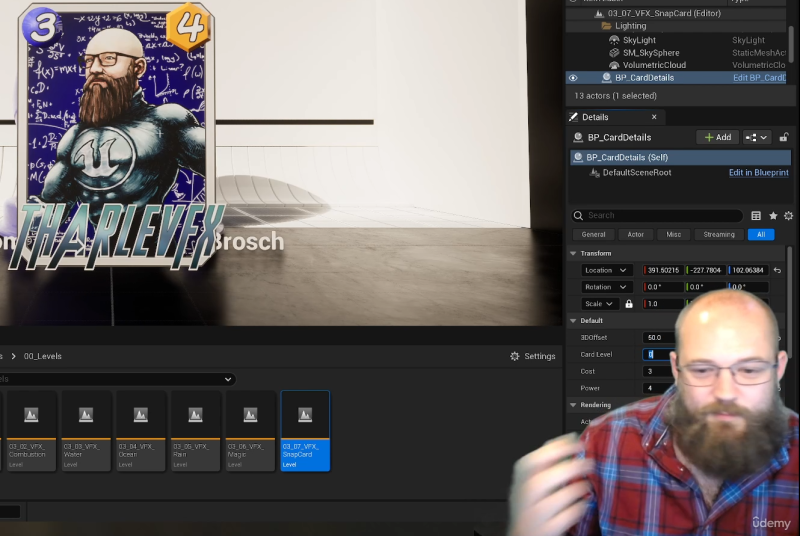Click the Location Y value field
The height and width of the screenshot is (536, 800).
(x=706, y=270)
